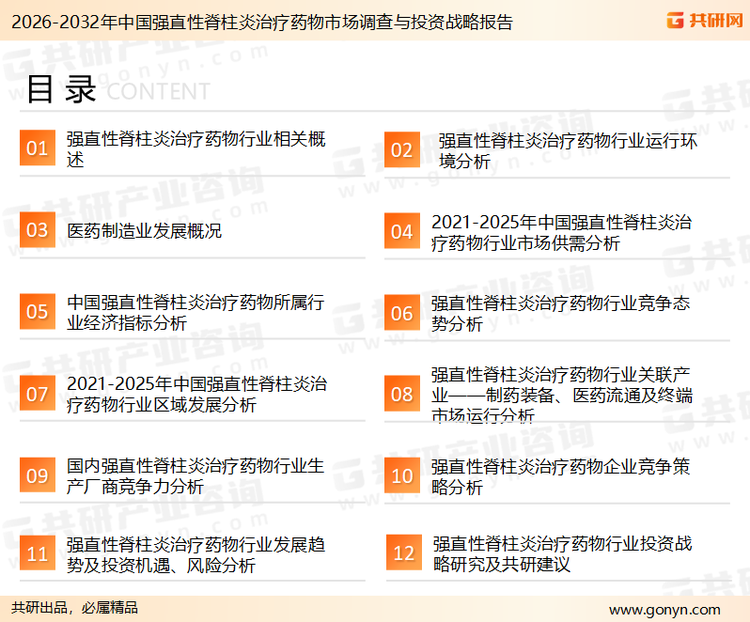The height and width of the screenshot is (622, 750).
Task: Click the 06 number icon
Action: click(x=401, y=313)
